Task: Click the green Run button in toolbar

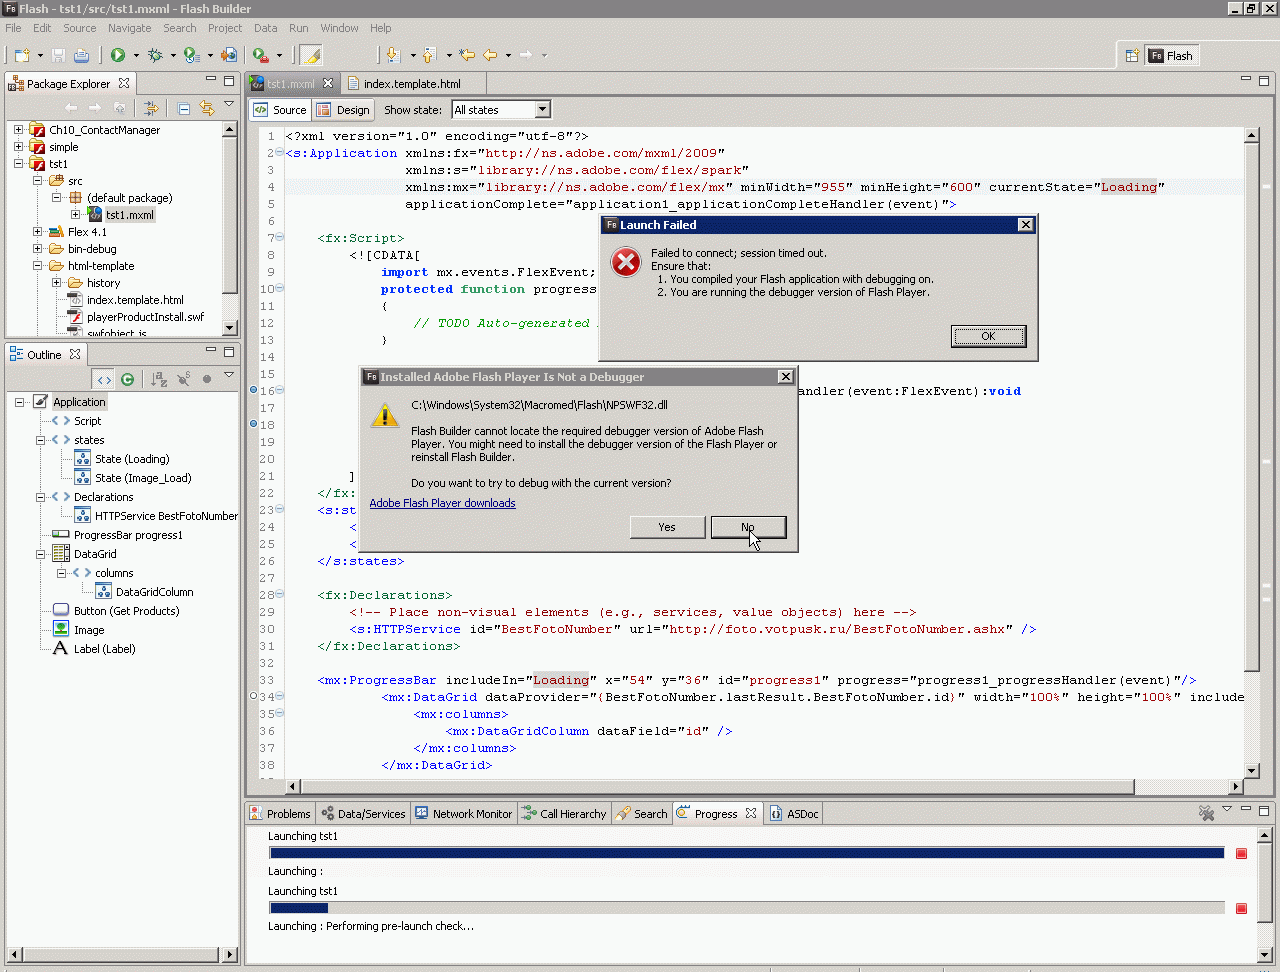Action: (118, 55)
